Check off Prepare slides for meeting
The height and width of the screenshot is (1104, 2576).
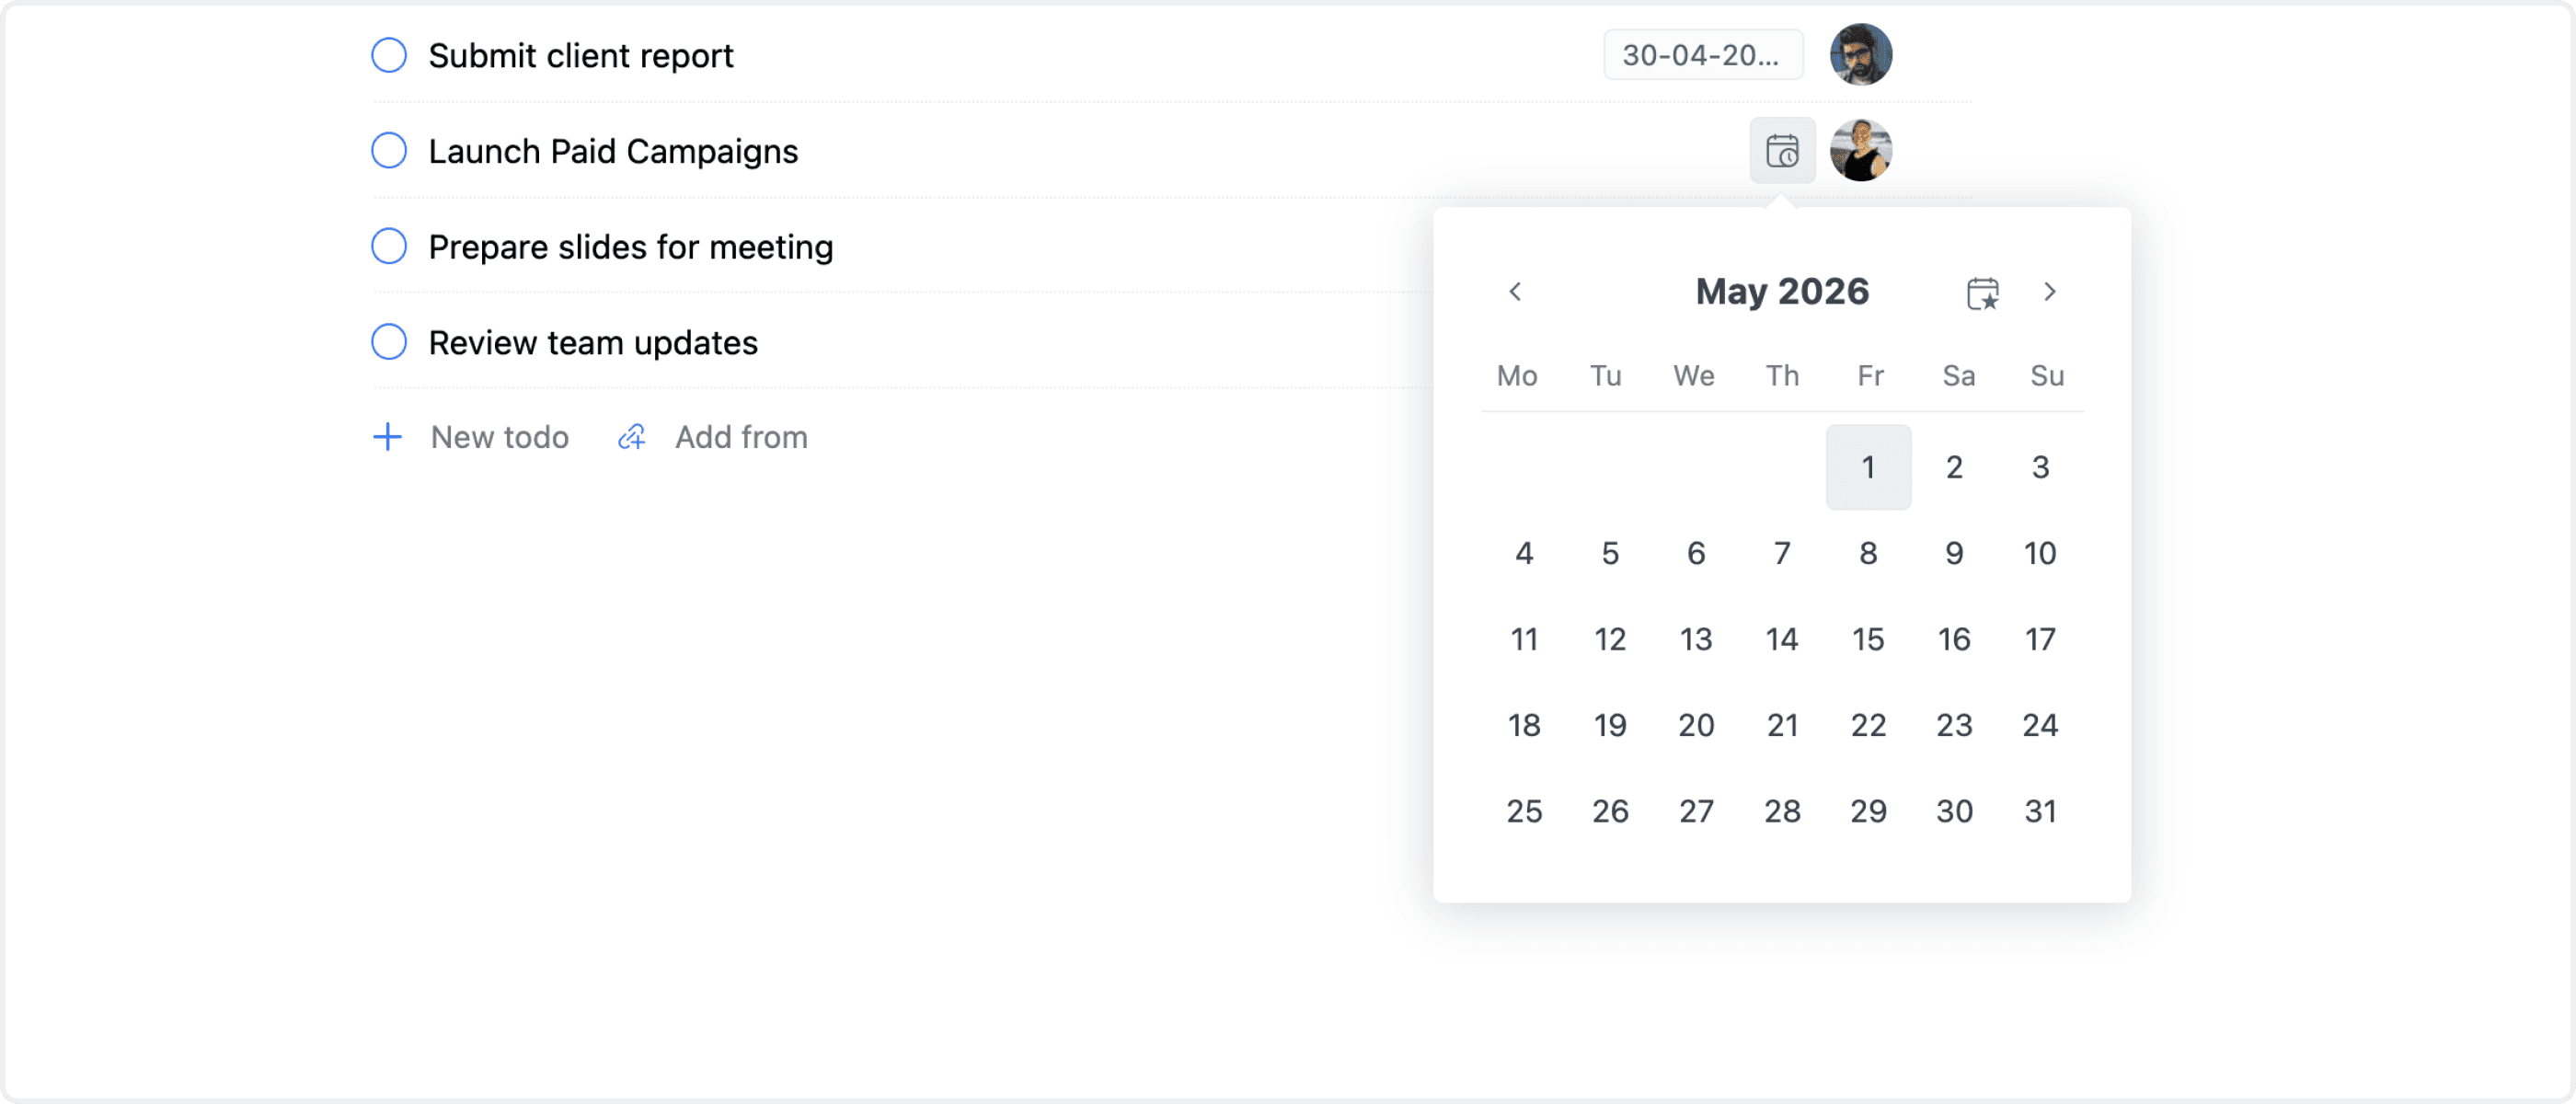[x=388, y=245]
